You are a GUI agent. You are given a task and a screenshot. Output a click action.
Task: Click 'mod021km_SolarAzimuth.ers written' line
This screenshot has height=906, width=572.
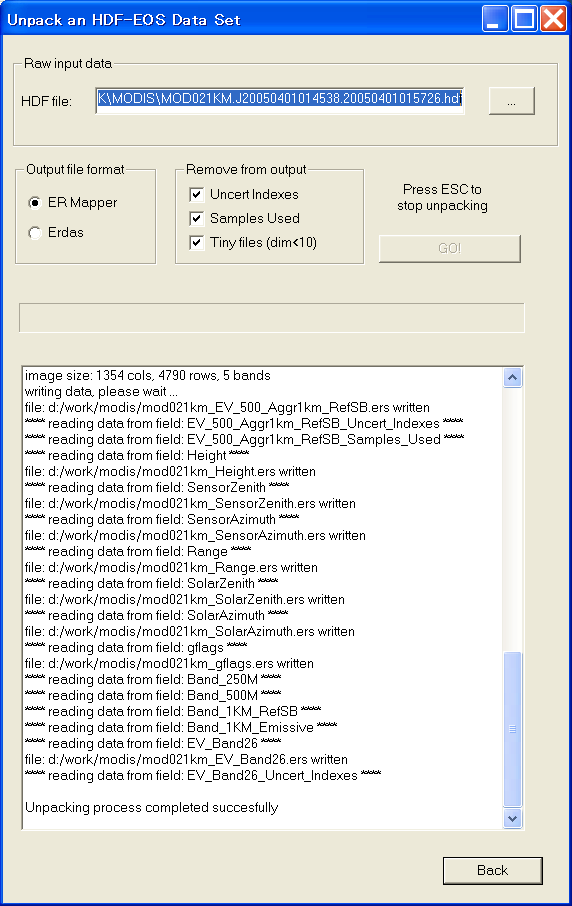[x=190, y=632]
